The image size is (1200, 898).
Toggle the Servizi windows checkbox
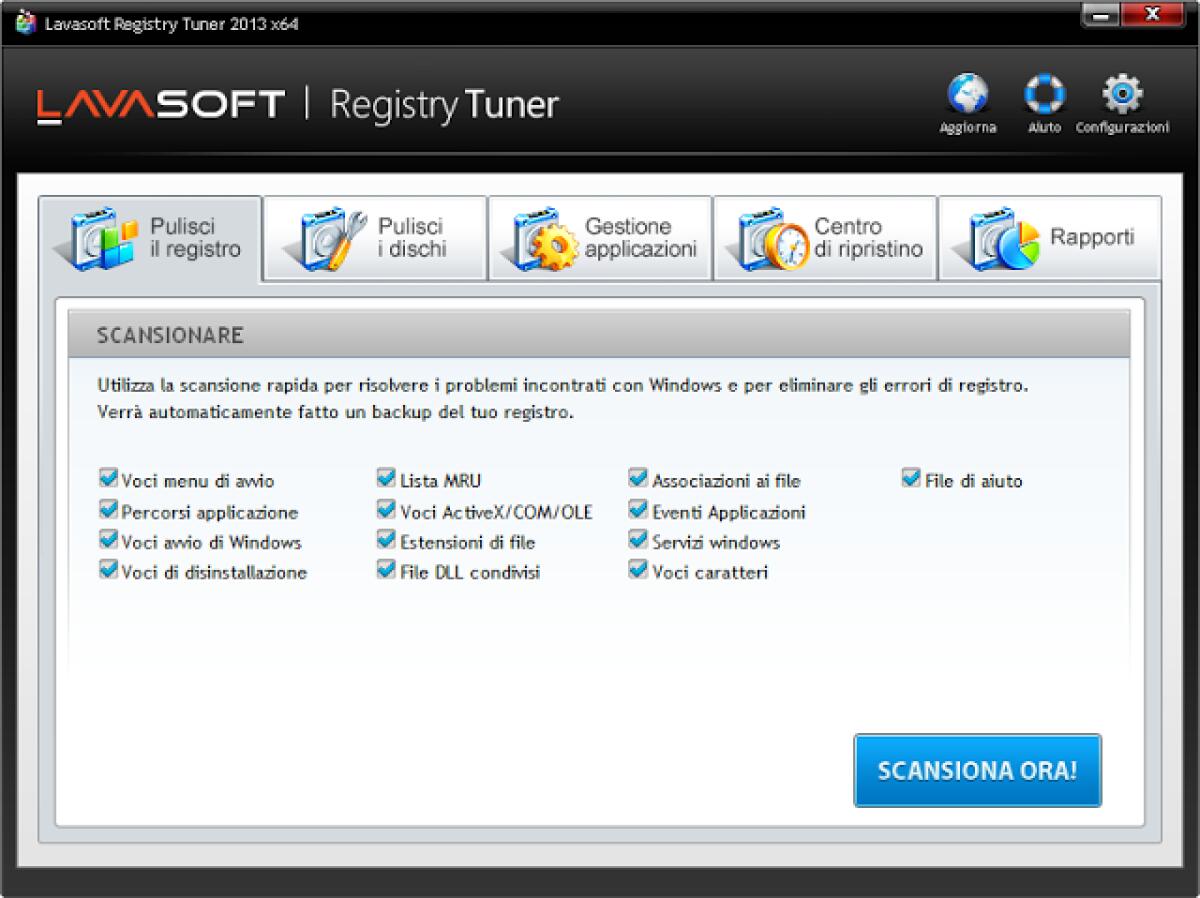click(x=638, y=539)
